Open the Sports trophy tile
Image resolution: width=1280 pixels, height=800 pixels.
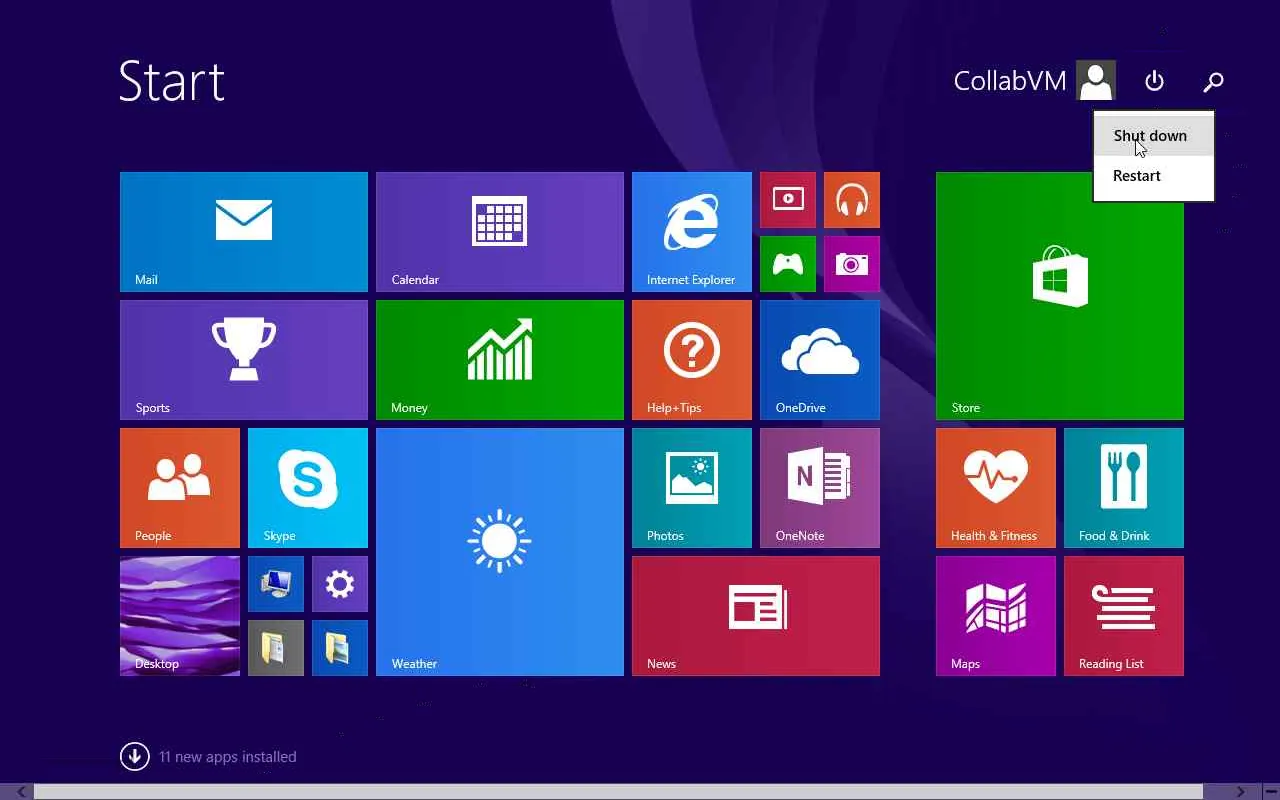pyautogui.click(x=244, y=360)
